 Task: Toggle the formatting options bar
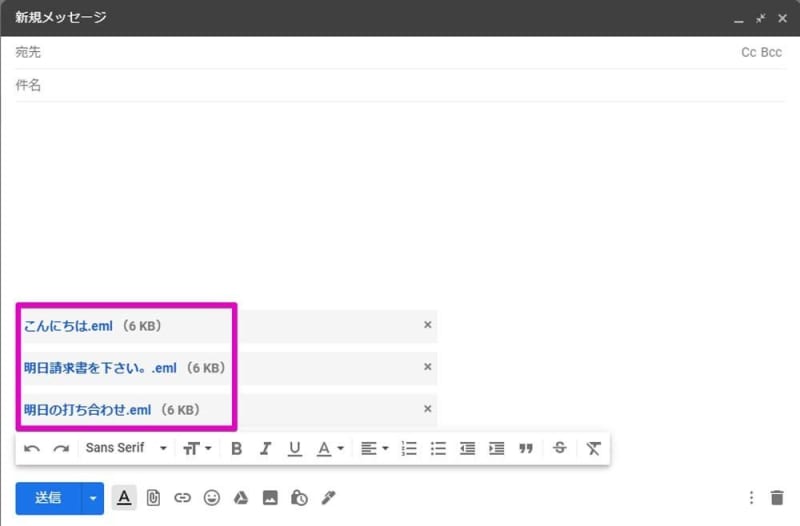point(124,497)
